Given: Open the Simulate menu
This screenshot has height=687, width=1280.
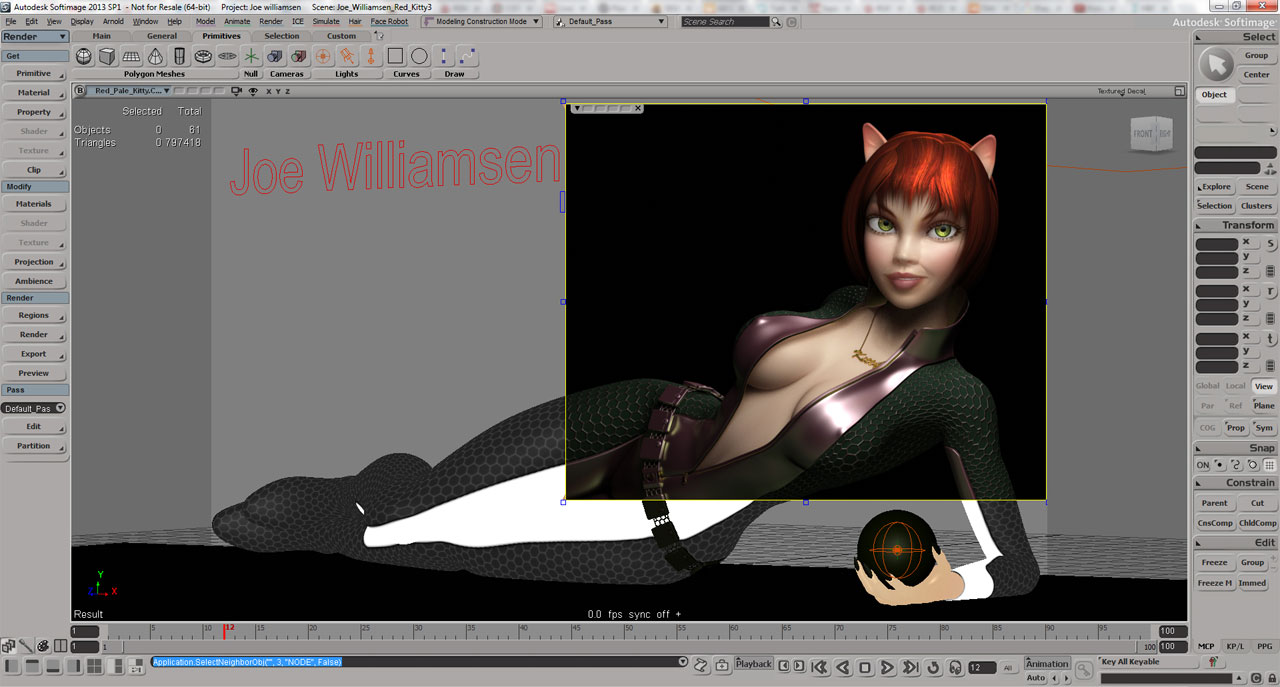Looking at the screenshot, I should pyautogui.click(x=326, y=21).
